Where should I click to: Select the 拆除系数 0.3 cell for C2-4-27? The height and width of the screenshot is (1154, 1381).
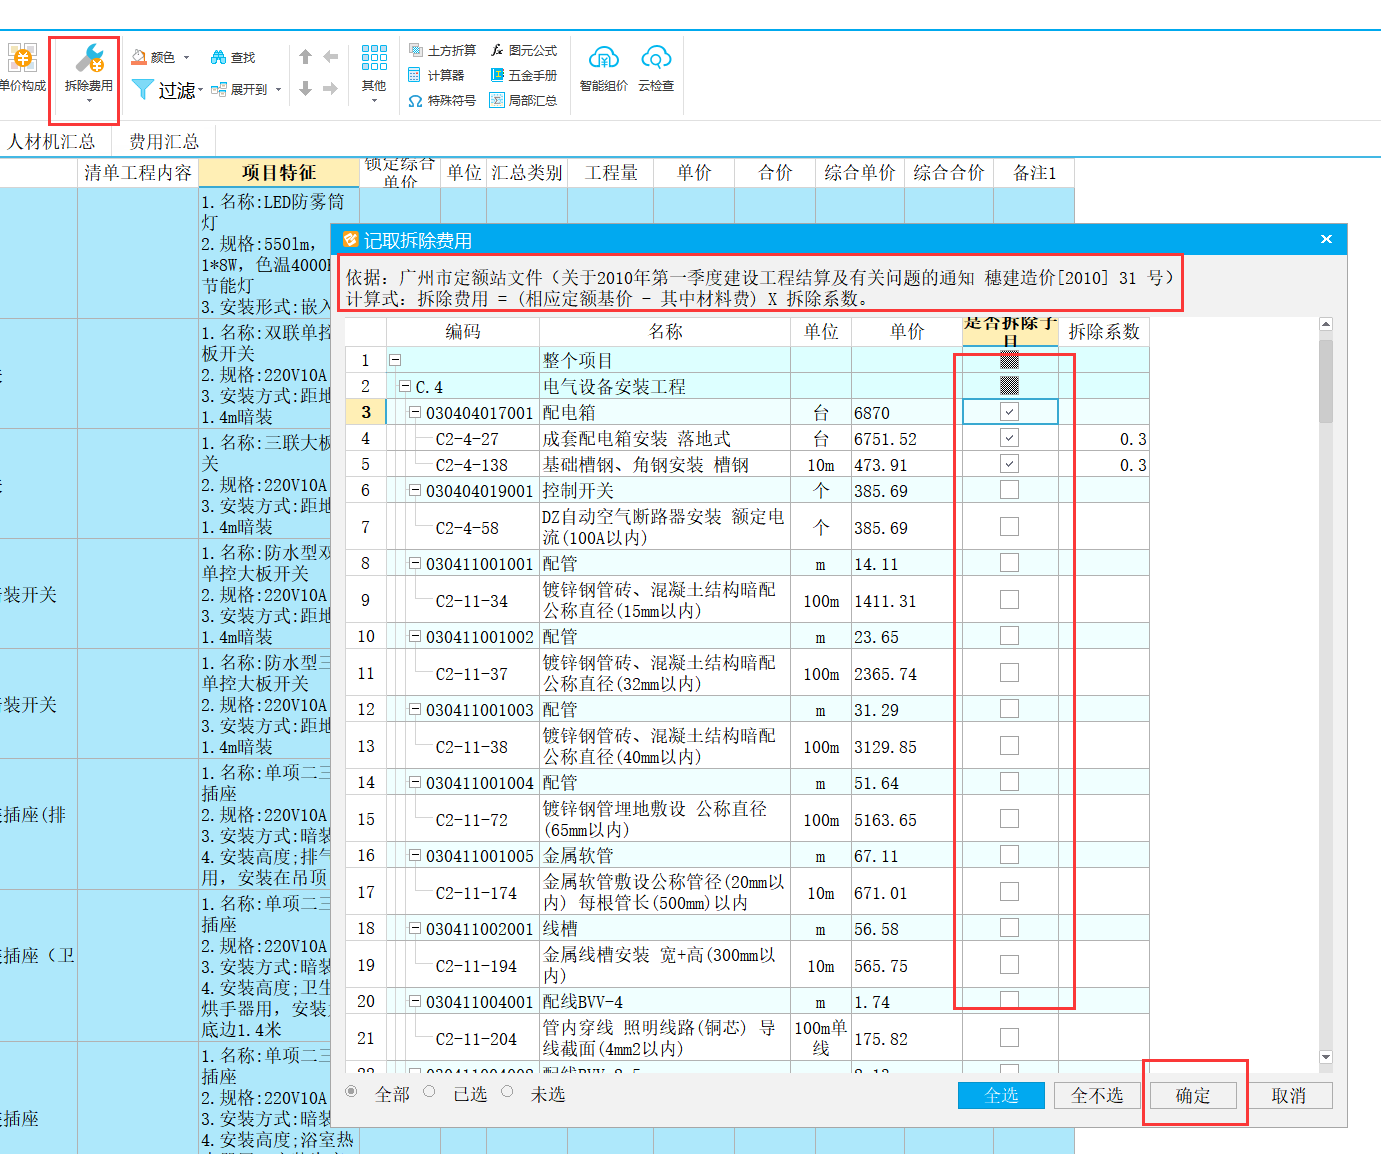(1104, 438)
